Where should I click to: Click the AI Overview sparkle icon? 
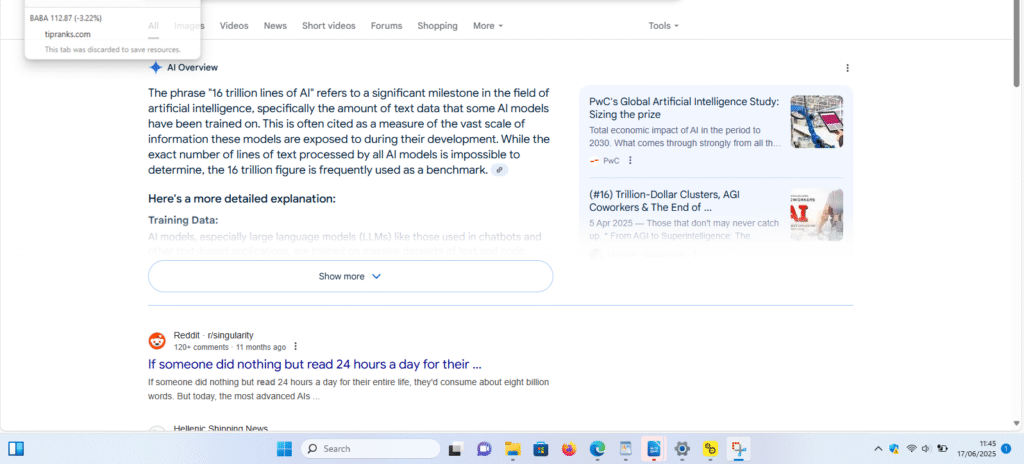pyautogui.click(x=155, y=67)
